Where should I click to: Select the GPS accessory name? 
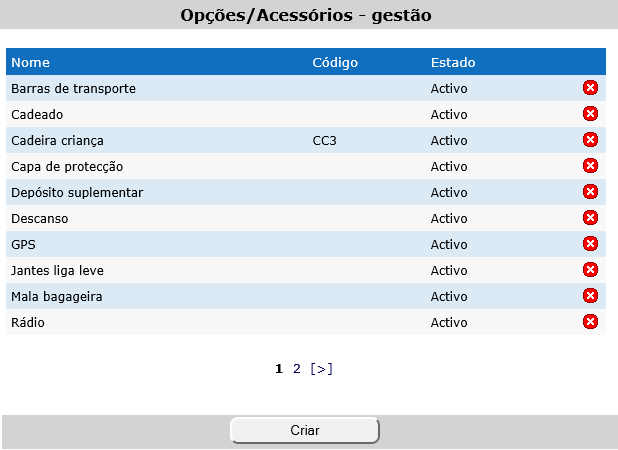pos(24,244)
